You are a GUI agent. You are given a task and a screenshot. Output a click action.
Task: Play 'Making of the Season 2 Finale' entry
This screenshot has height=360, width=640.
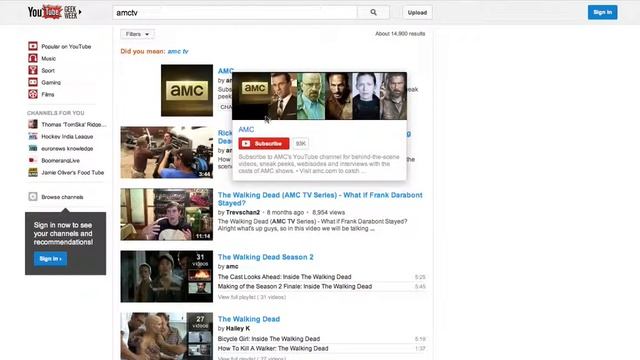[x=295, y=287]
